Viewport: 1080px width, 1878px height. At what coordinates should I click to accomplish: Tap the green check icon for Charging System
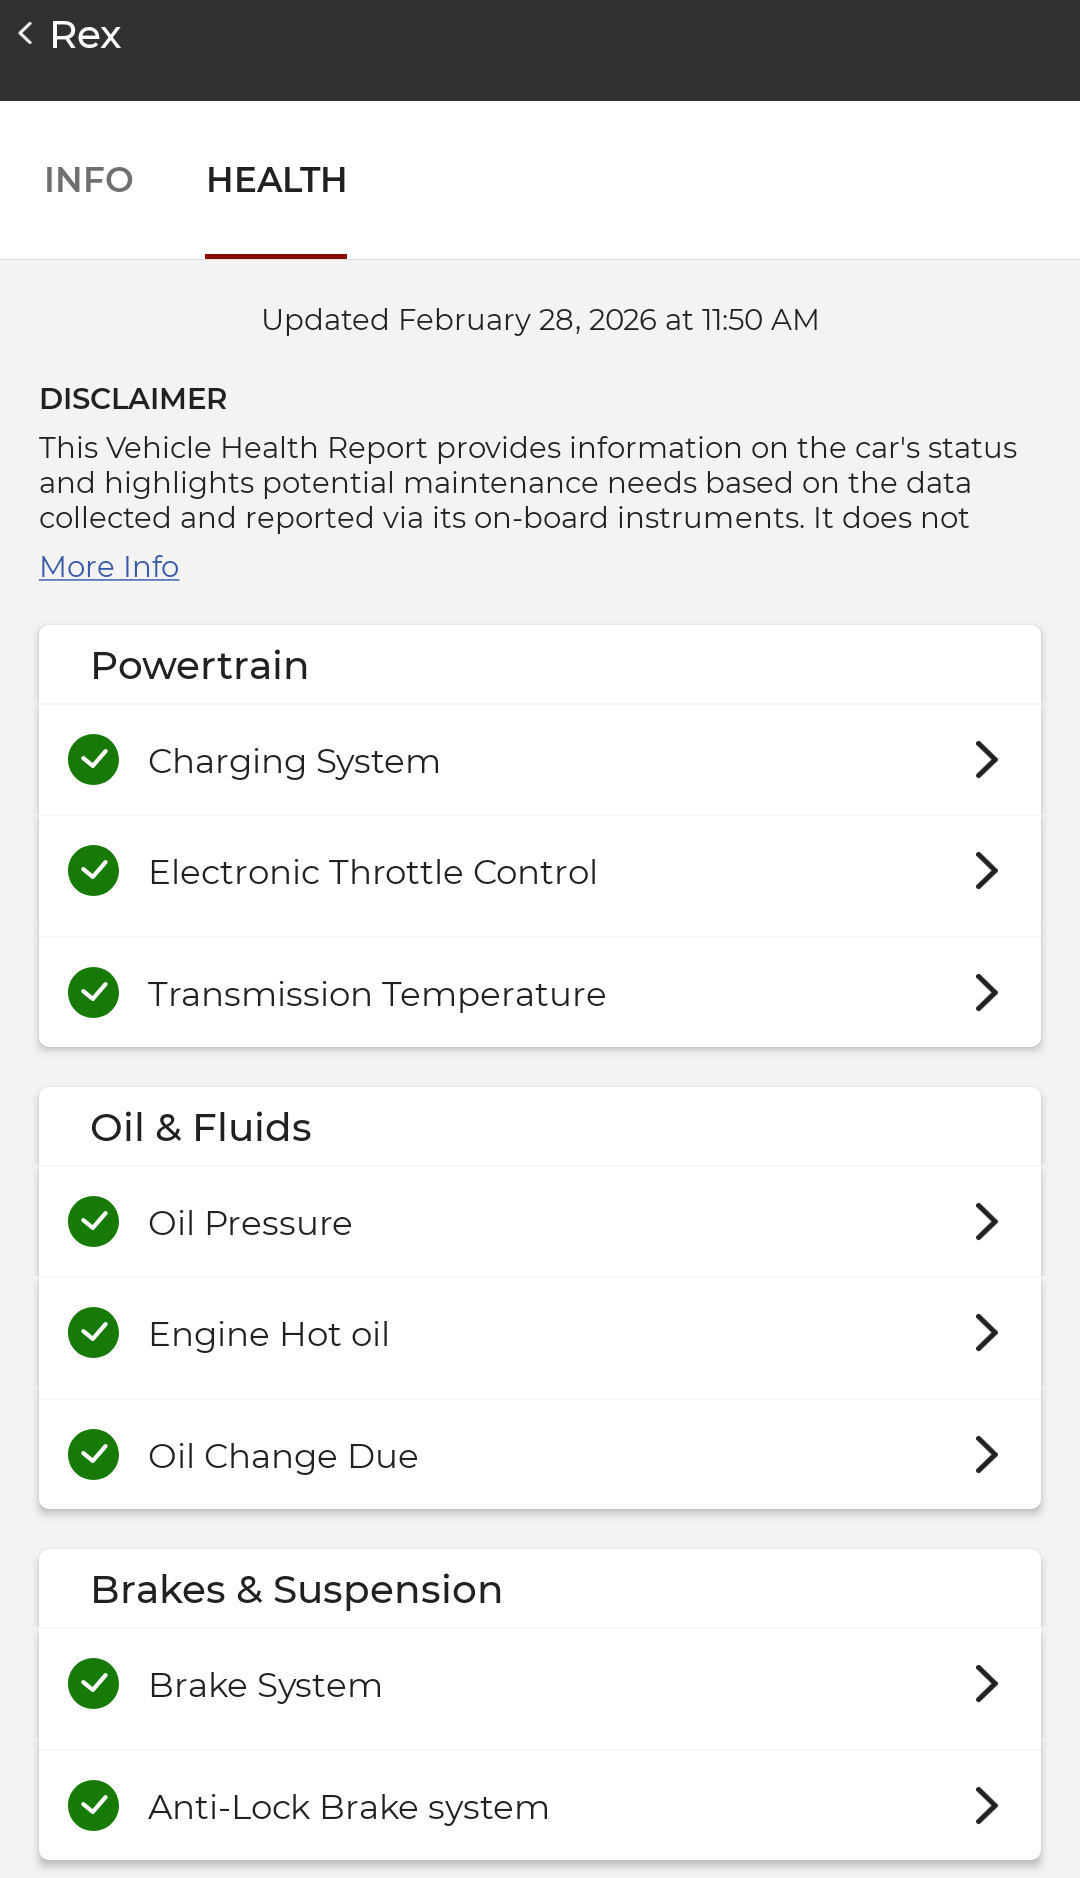pyautogui.click(x=94, y=760)
